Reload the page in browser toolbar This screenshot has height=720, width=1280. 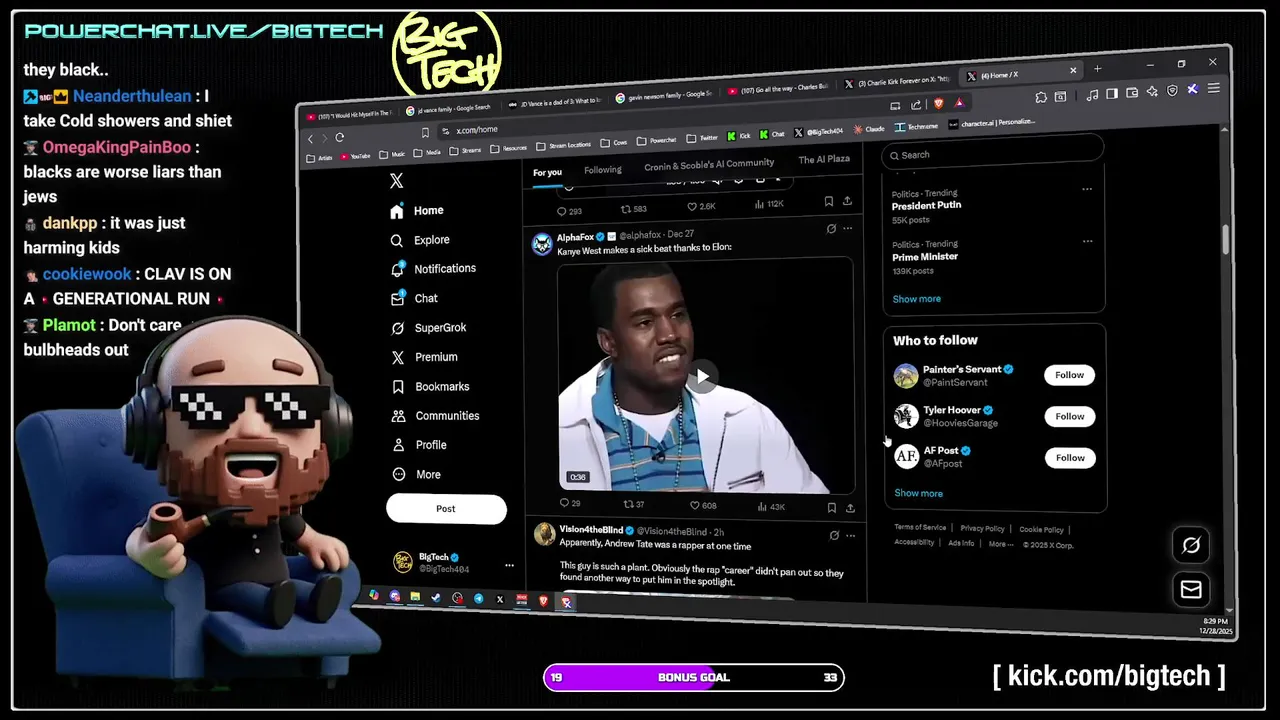pyautogui.click(x=340, y=138)
